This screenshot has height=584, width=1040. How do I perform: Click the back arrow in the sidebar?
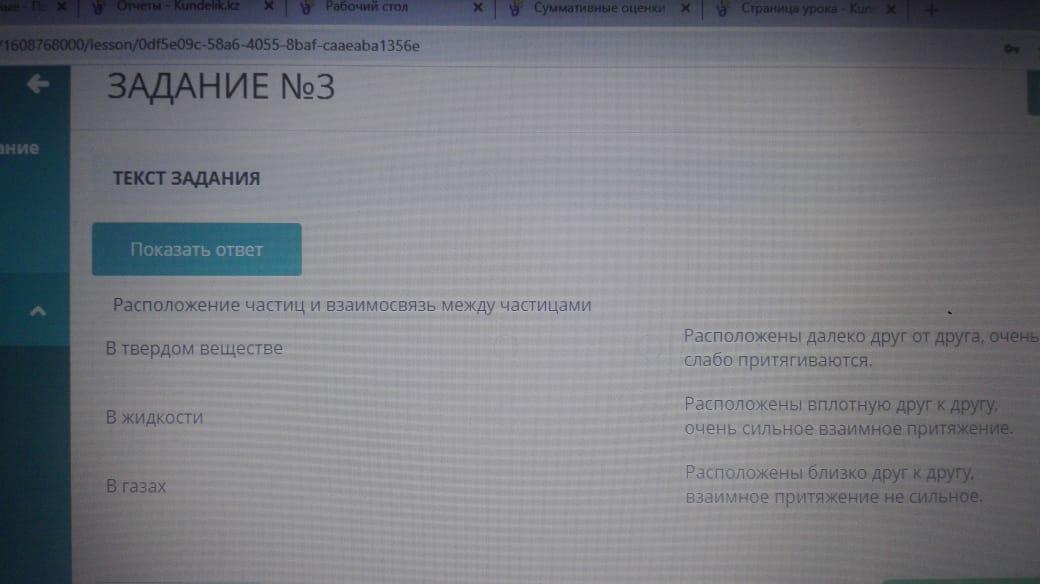(38, 84)
